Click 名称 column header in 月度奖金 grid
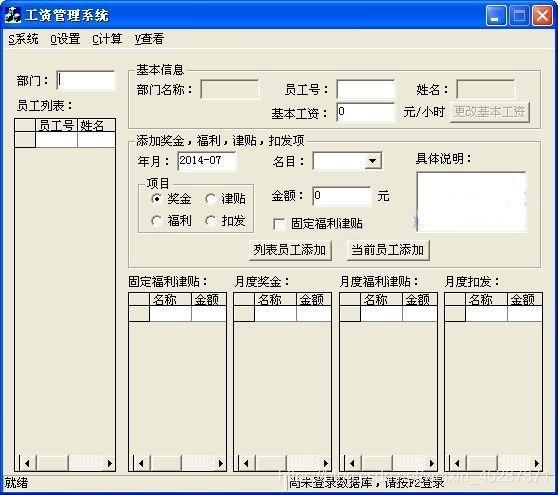This screenshot has height=495, width=558. coord(275,299)
